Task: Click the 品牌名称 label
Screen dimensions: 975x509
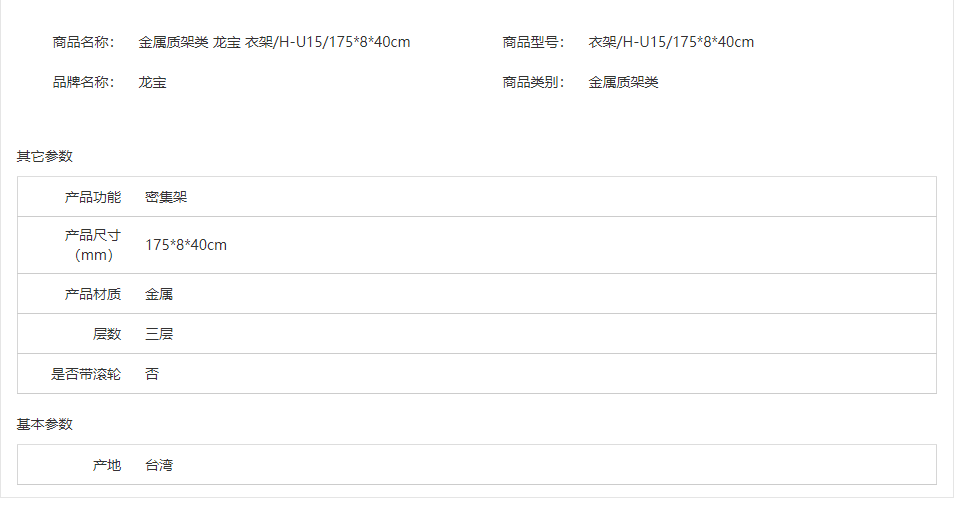Action: point(83,82)
